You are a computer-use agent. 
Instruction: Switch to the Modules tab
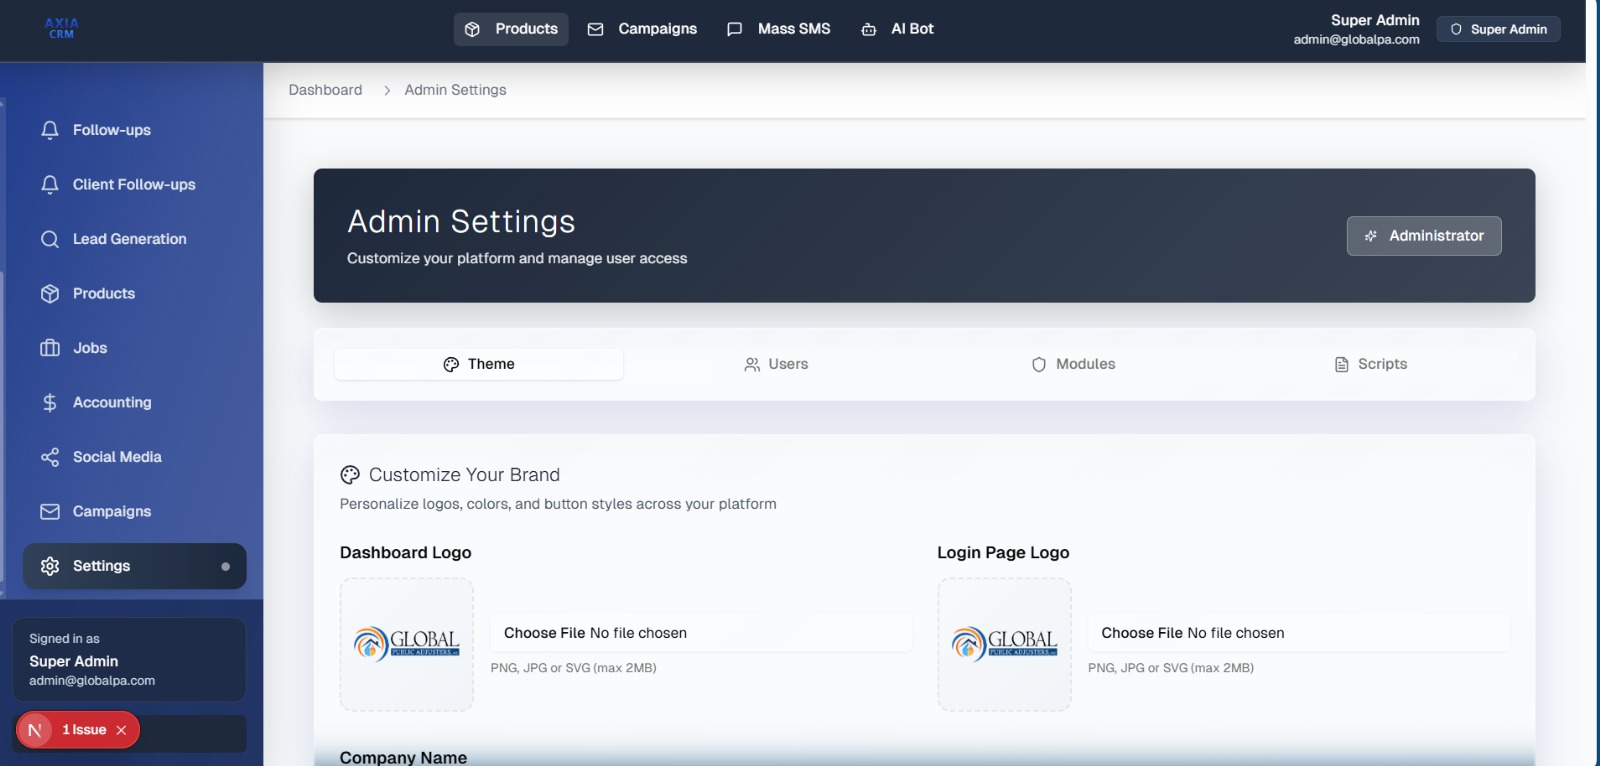(1073, 364)
